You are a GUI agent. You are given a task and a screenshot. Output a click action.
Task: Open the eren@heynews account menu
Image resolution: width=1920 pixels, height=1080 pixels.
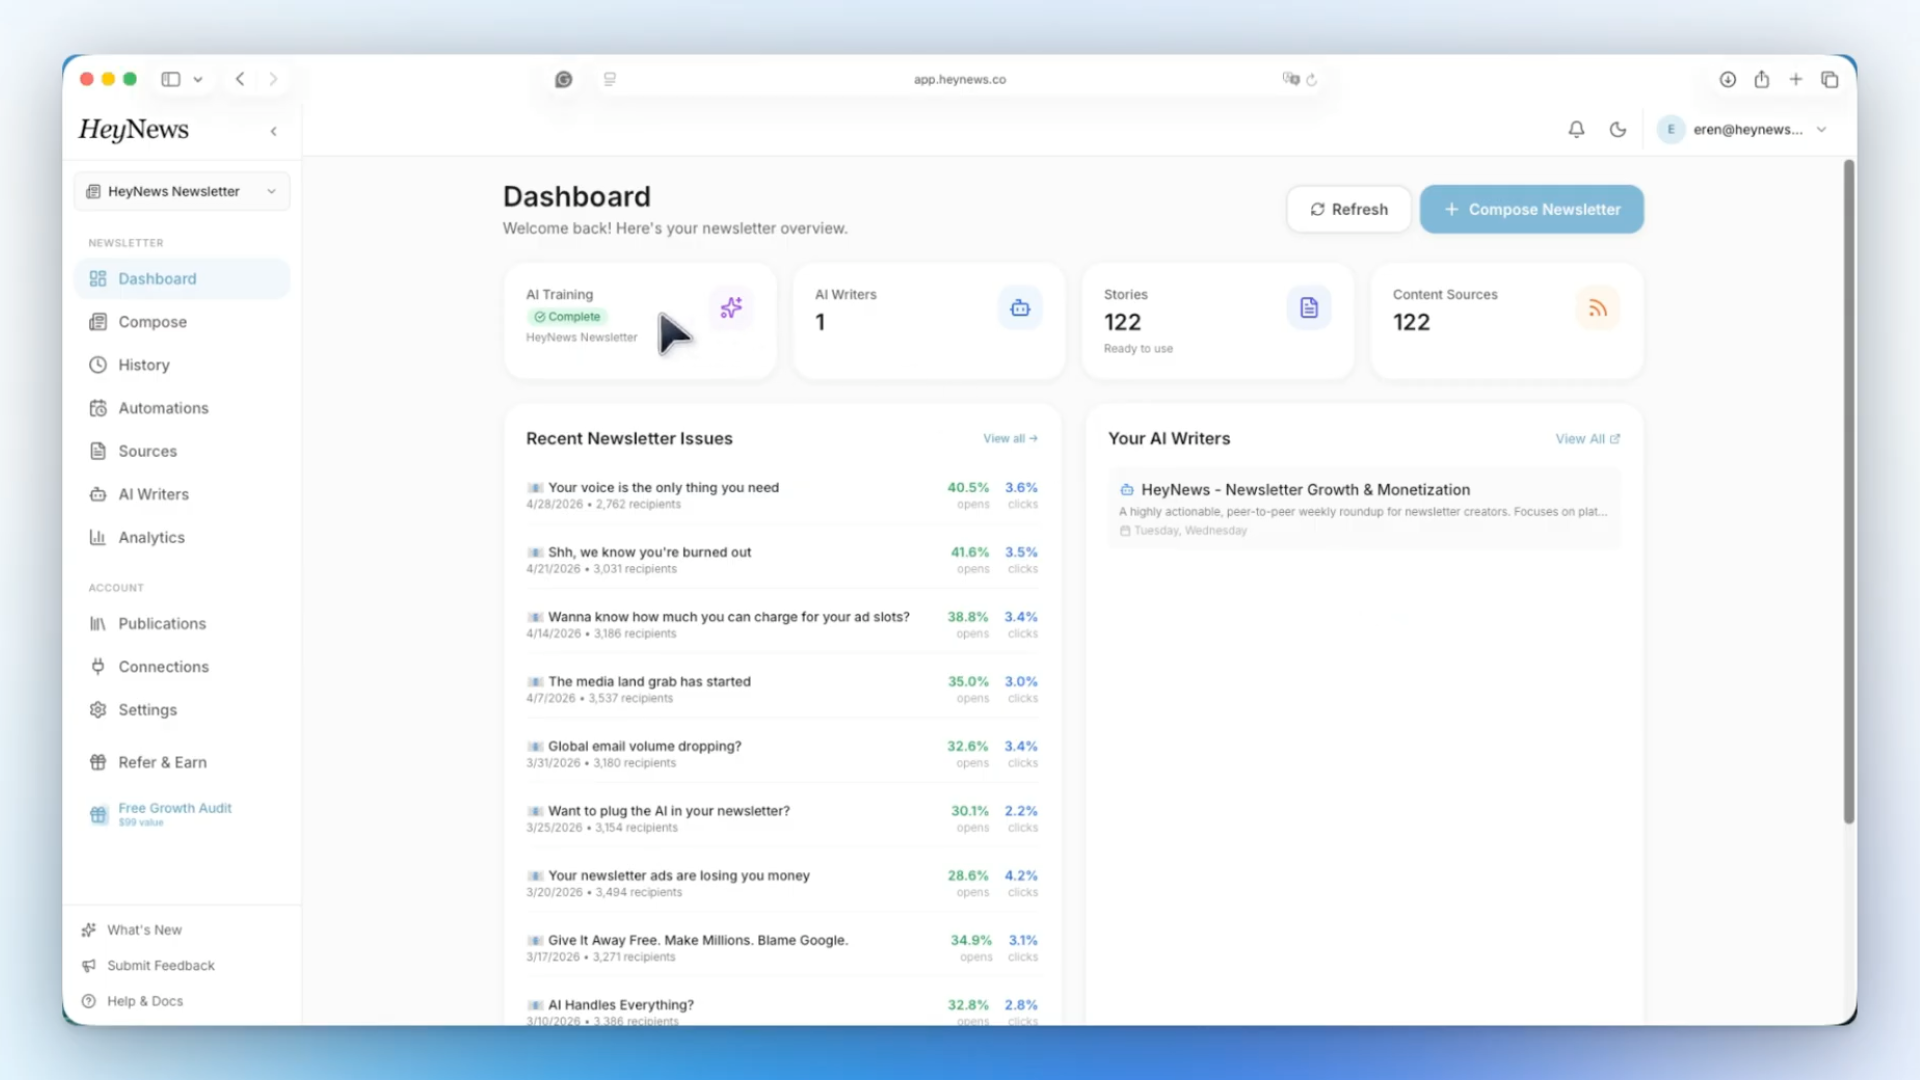point(1743,129)
